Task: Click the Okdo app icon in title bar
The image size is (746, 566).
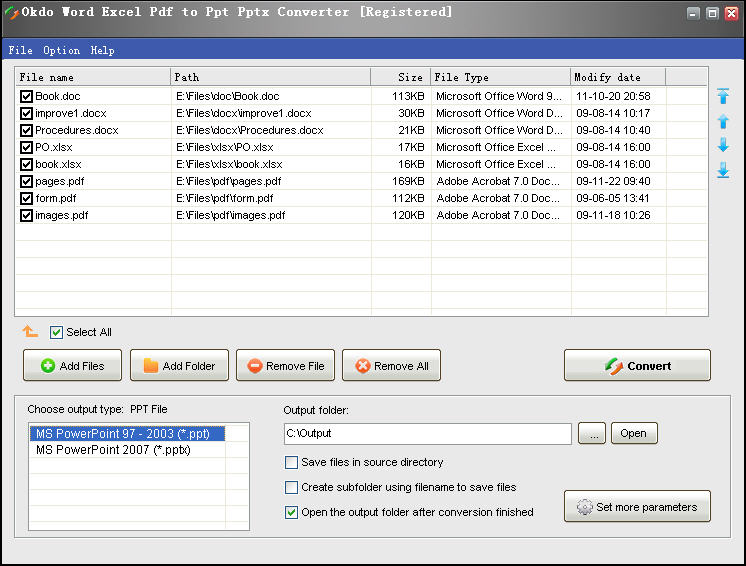Action: click(x=11, y=13)
